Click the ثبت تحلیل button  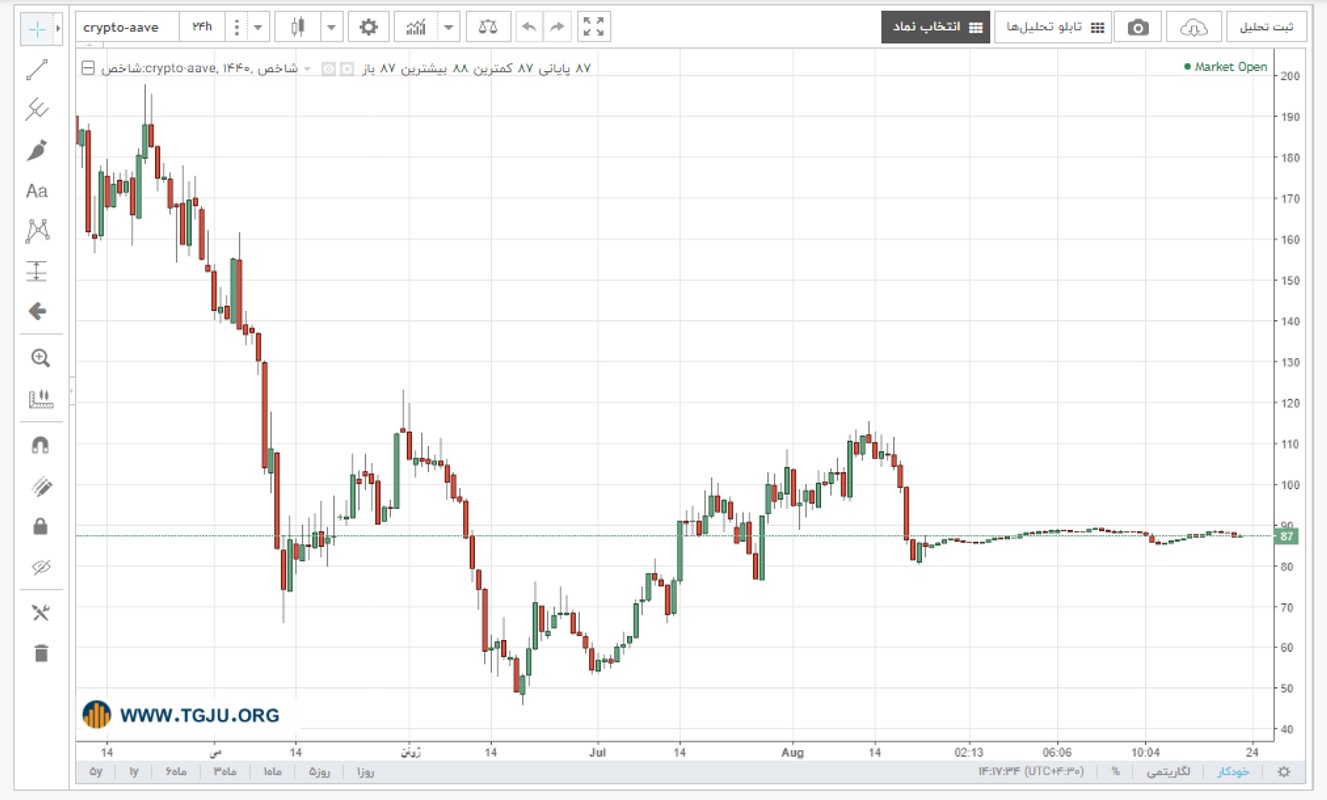coord(1266,27)
